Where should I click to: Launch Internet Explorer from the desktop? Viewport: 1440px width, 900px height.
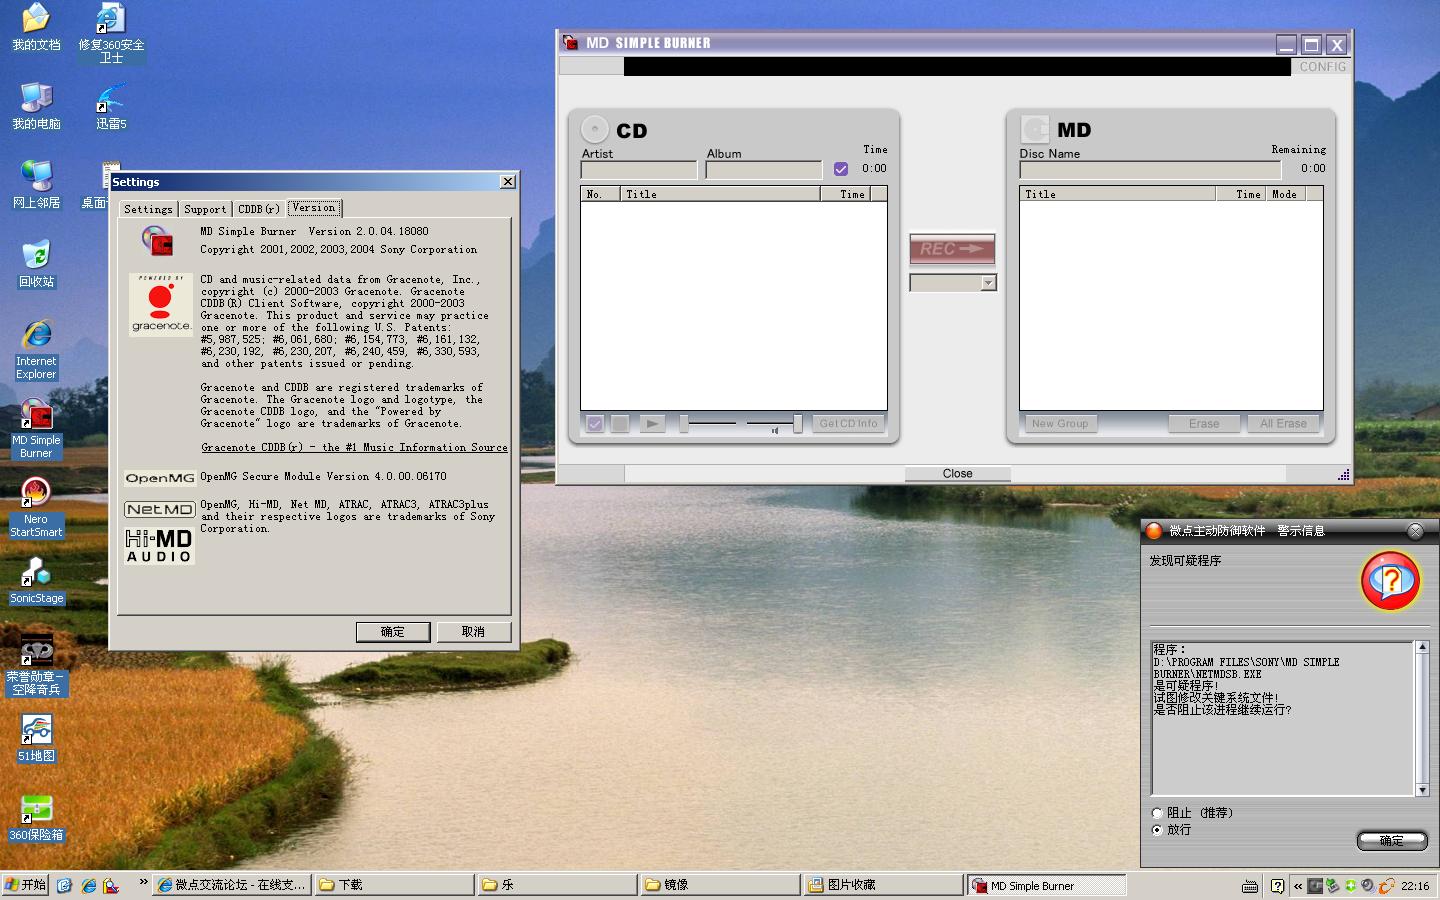36,350
